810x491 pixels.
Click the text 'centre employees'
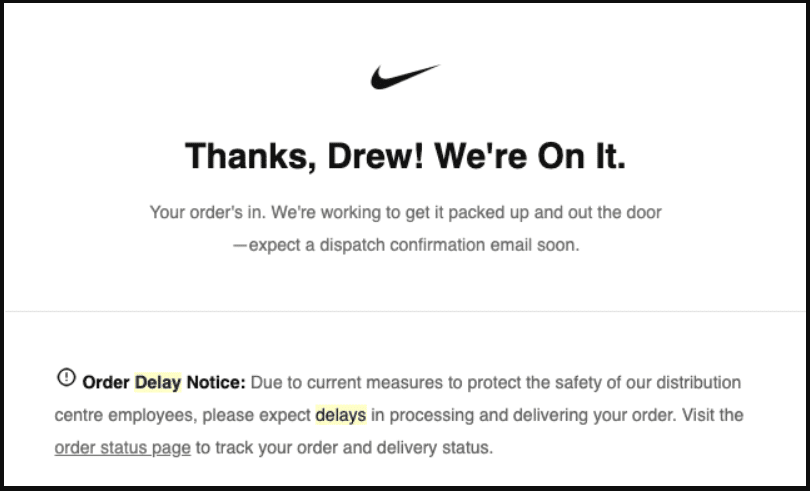123,415
